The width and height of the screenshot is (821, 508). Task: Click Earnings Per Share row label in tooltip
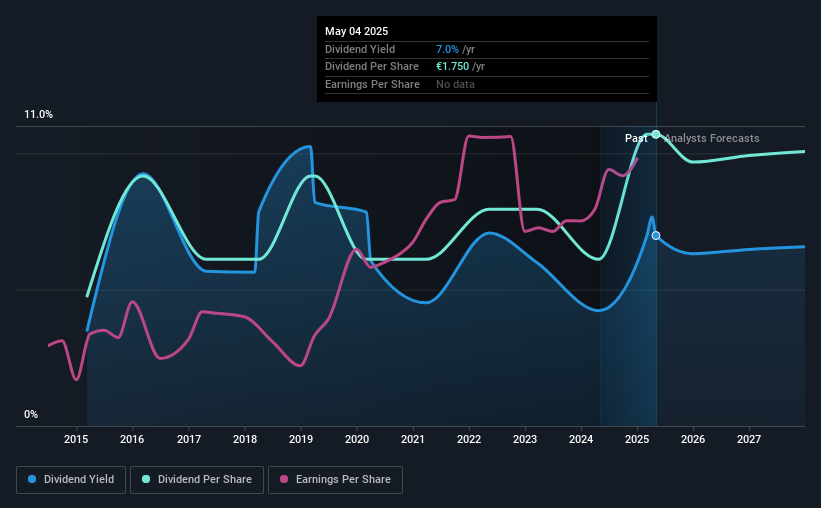click(372, 84)
